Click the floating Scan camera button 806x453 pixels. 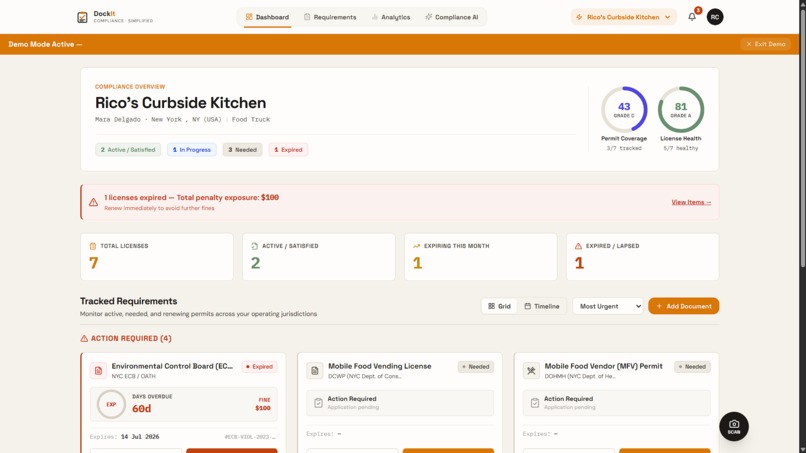pos(734,426)
